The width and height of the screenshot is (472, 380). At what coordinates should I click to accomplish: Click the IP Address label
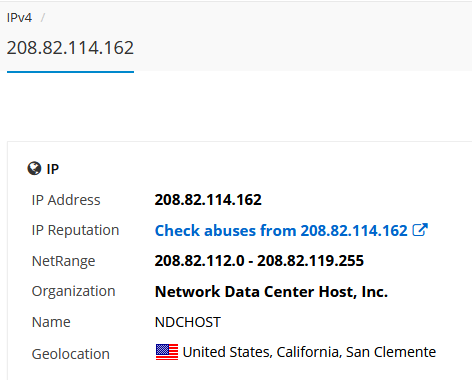click(x=66, y=200)
